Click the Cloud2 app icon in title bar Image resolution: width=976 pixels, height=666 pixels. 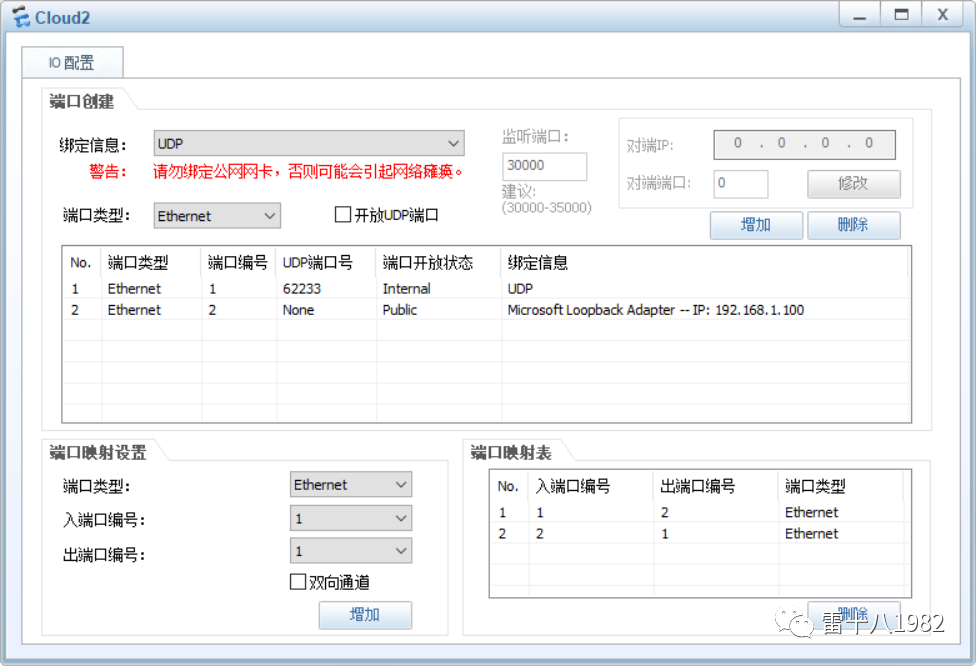click(21, 17)
